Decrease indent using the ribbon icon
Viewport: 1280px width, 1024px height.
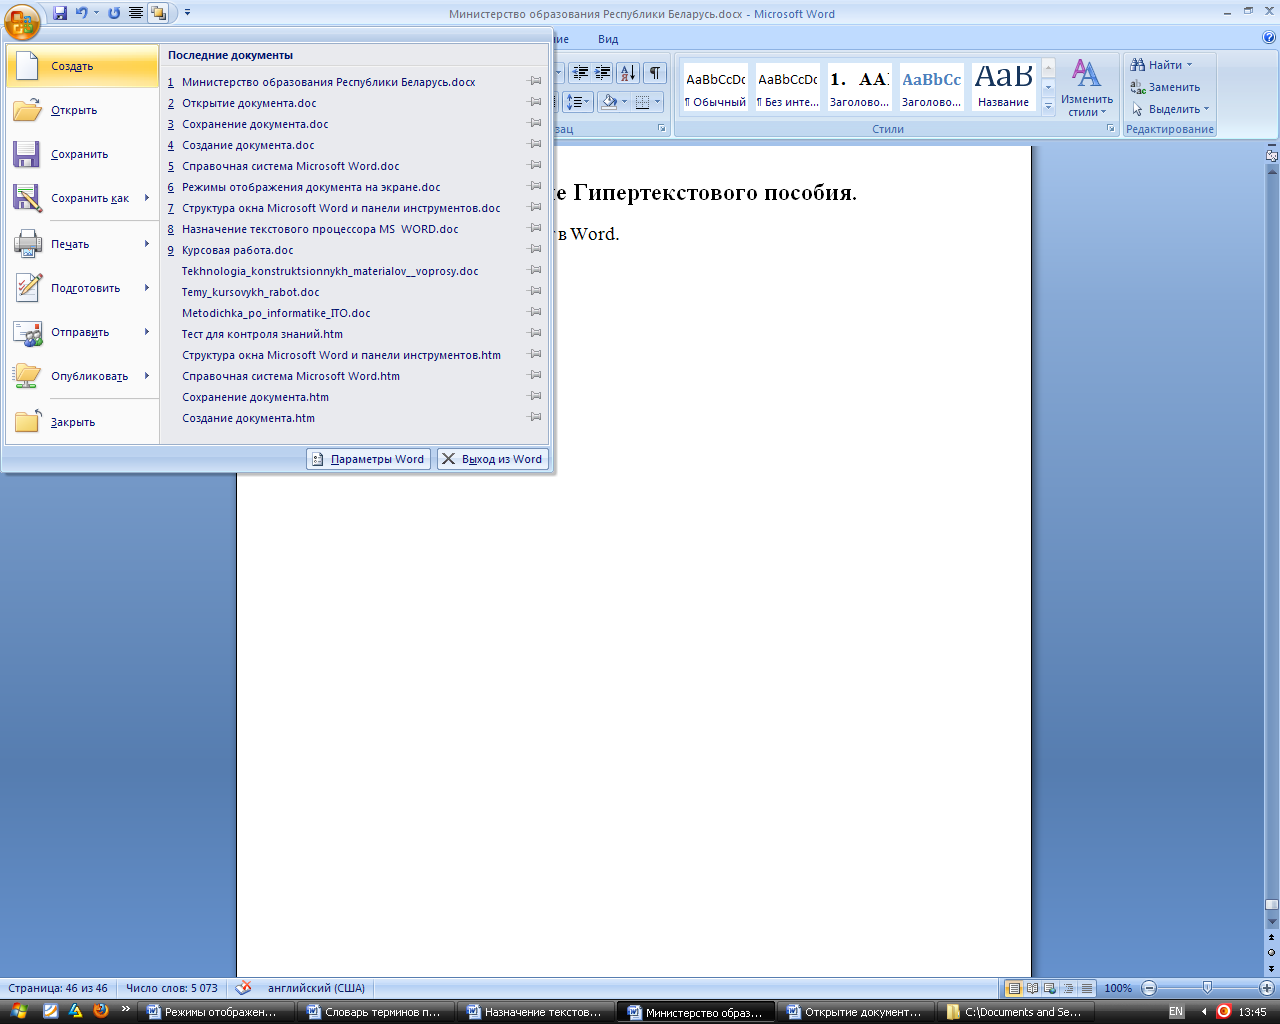pos(580,73)
